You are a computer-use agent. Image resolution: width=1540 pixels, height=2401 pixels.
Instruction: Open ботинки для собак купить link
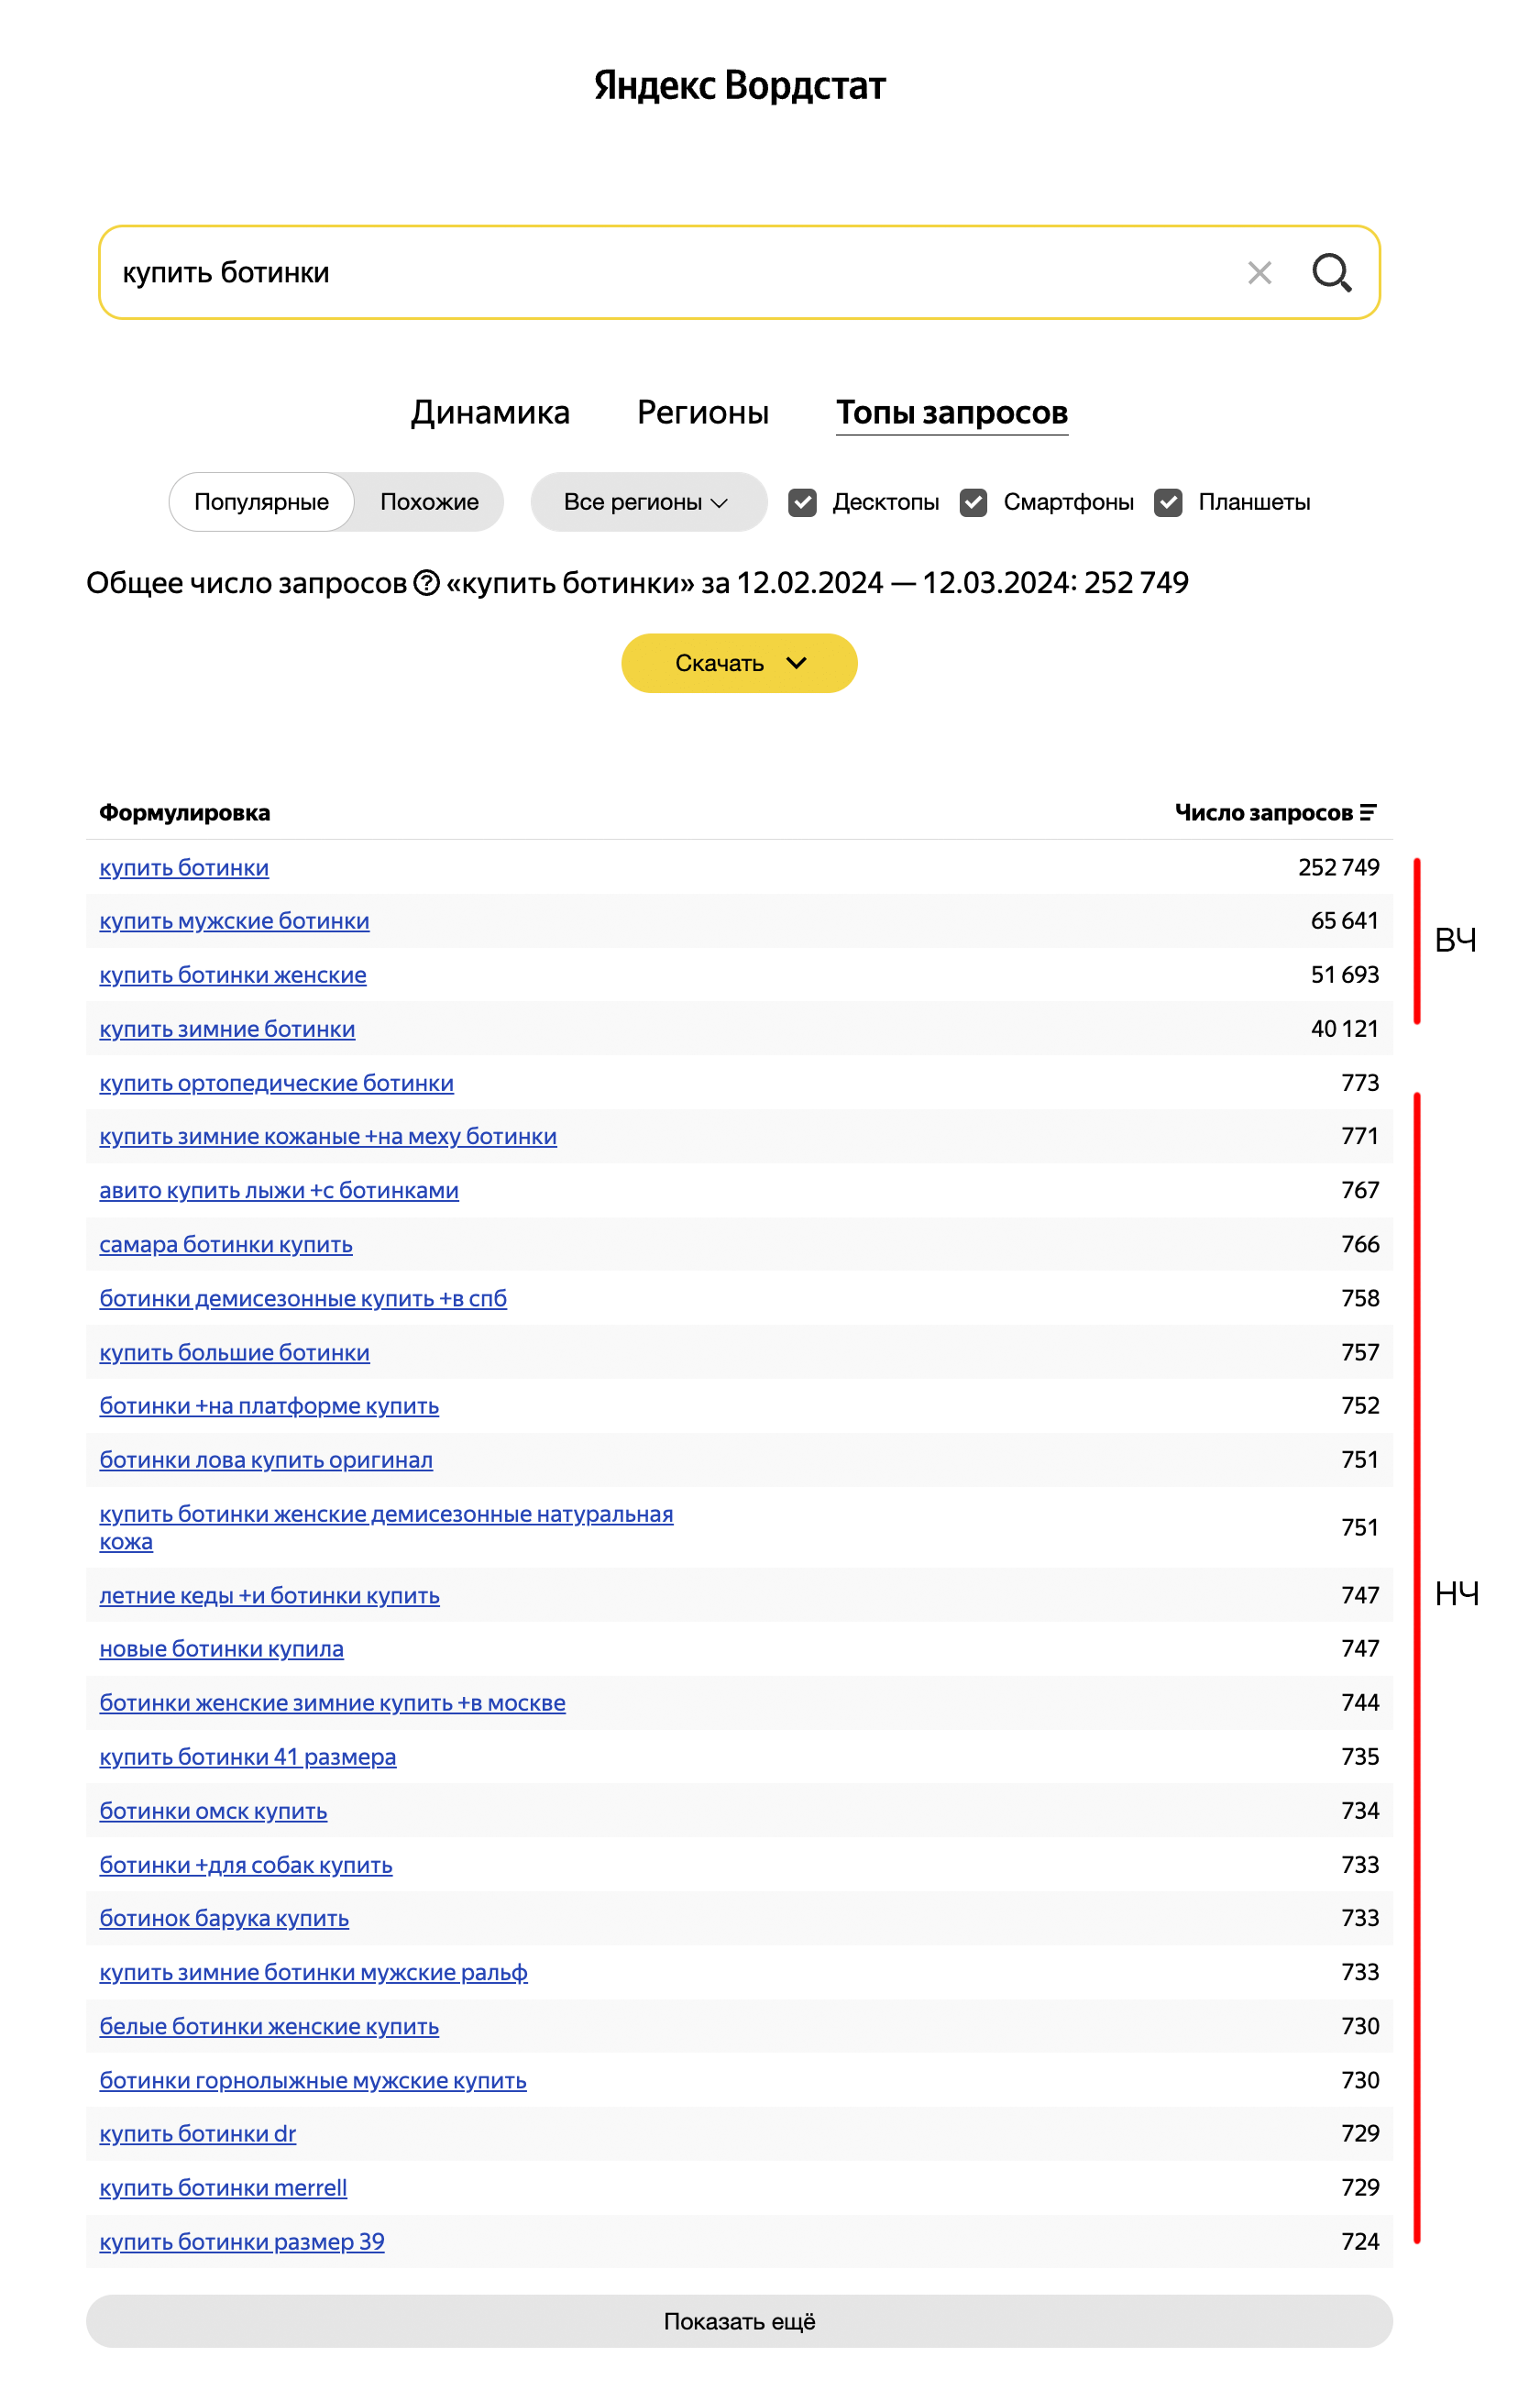[x=246, y=1865]
